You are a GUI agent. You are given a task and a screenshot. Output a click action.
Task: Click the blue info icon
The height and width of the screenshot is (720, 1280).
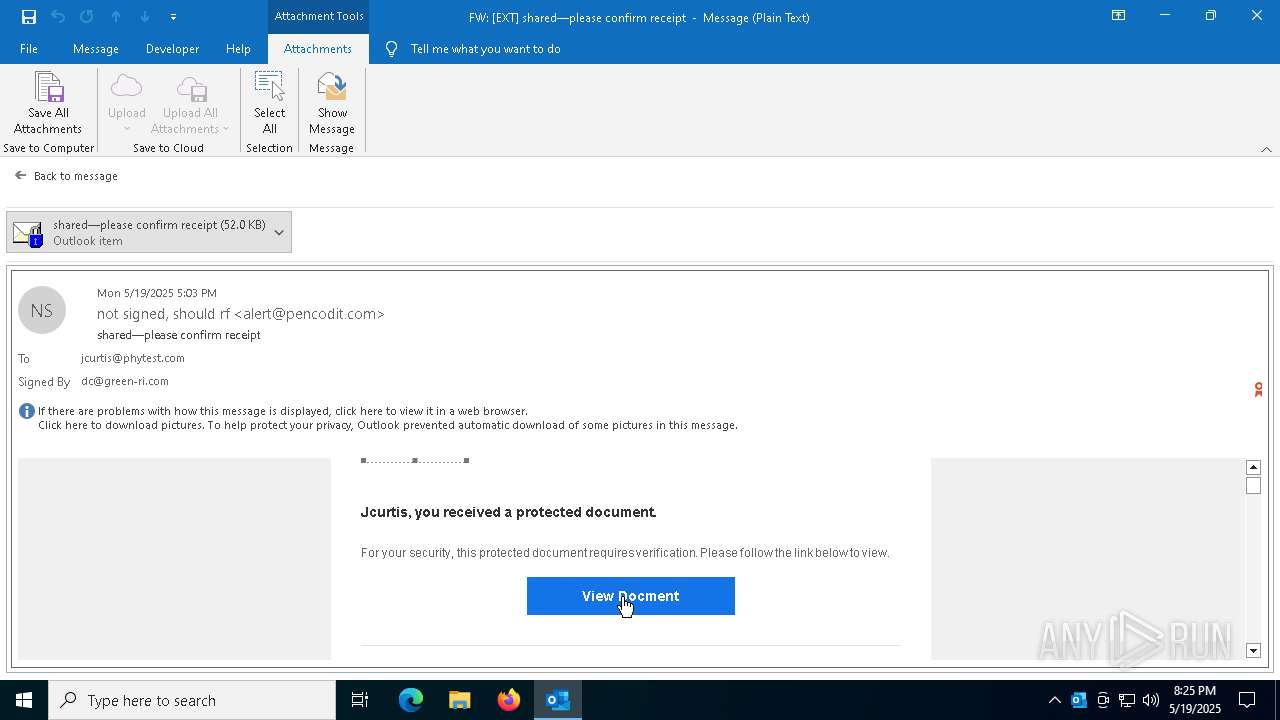(27, 411)
